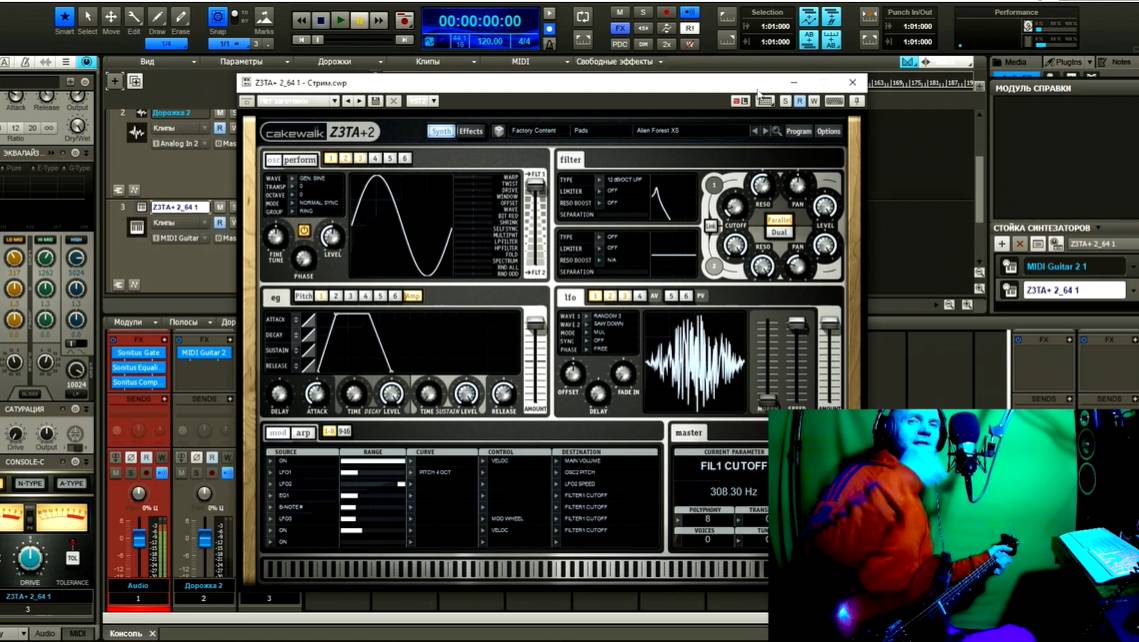Enable plugin automation Read R button
This screenshot has height=642, width=1139.
[799, 101]
